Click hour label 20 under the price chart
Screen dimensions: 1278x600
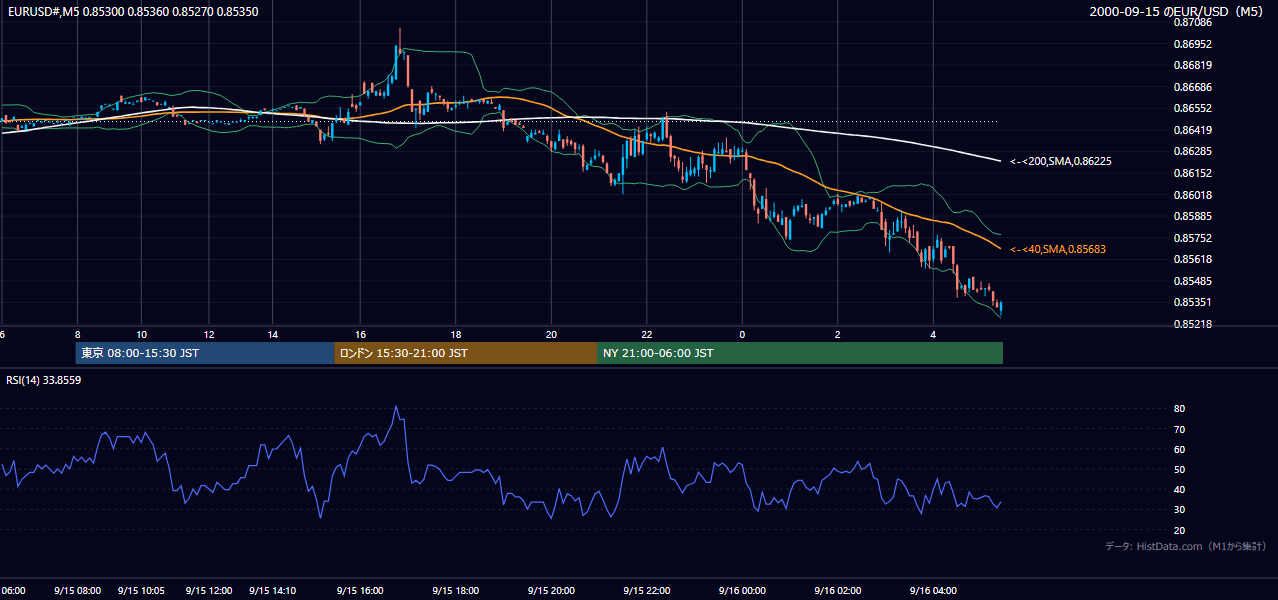coord(551,334)
